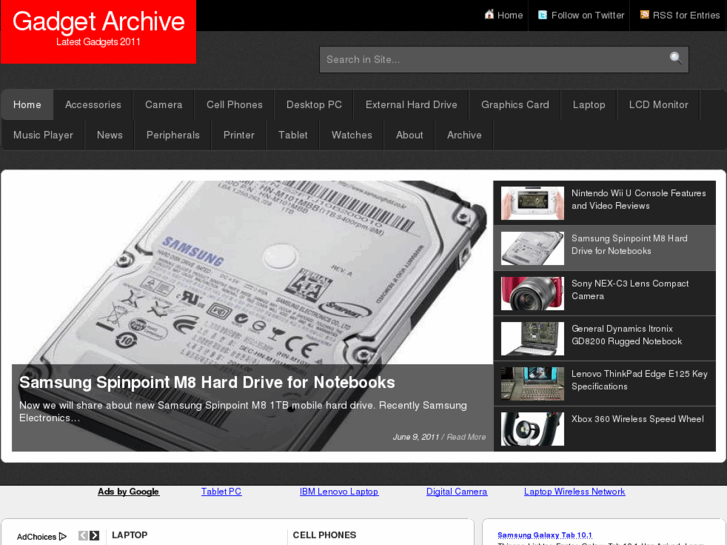Open the General Dynamics Itronix notebook thumbnail
The image size is (727, 545).
(x=532, y=339)
